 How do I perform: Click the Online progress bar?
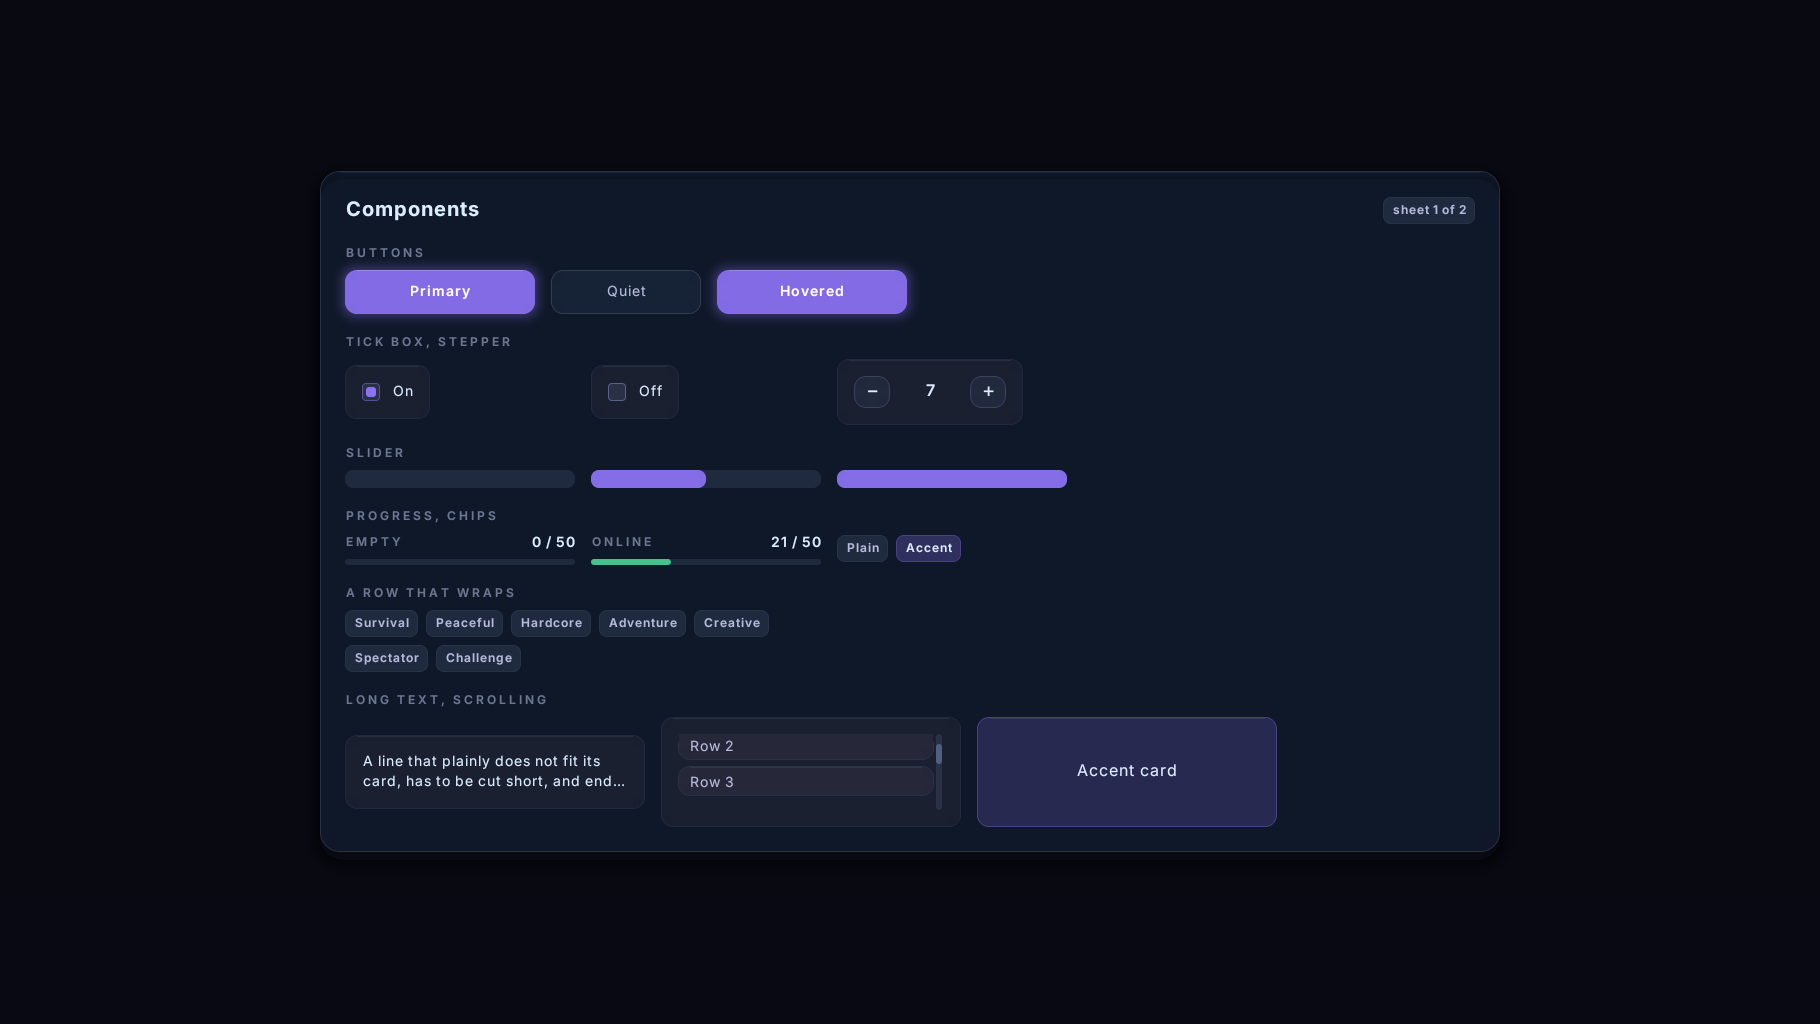click(x=706, y=562)
